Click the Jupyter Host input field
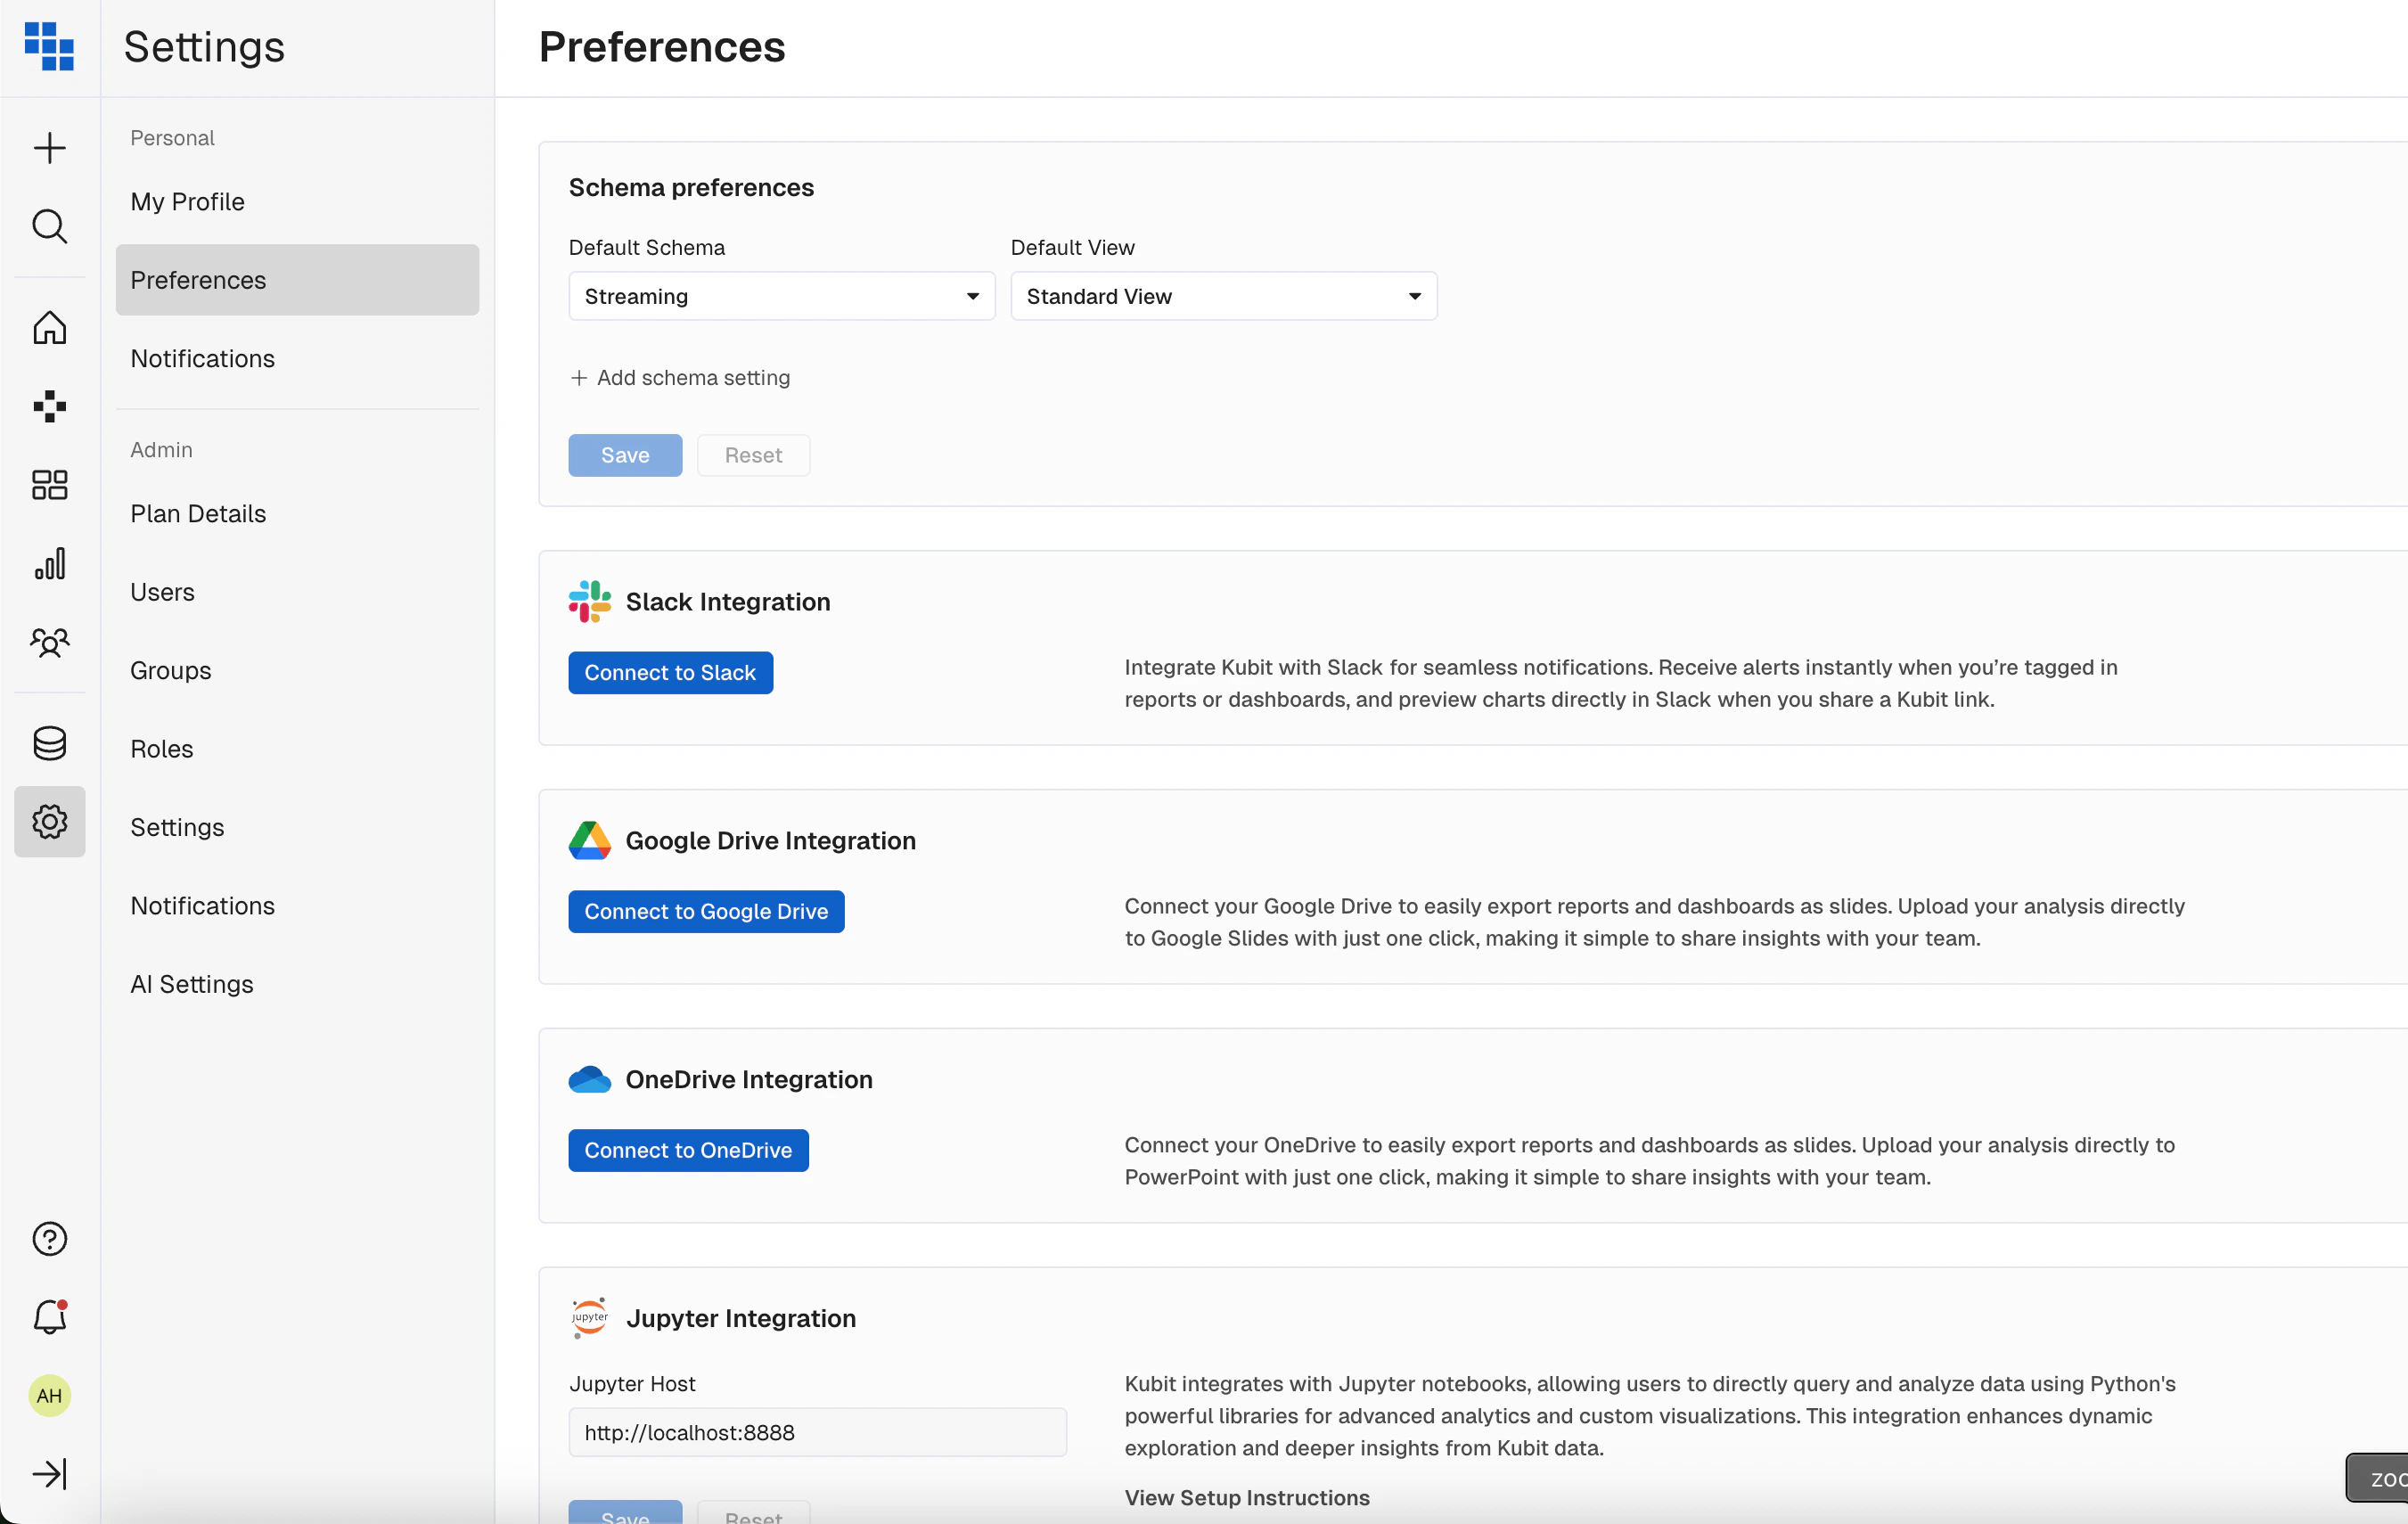The width and height of the screenshot is (2408, 1524). coord(817,1432)
